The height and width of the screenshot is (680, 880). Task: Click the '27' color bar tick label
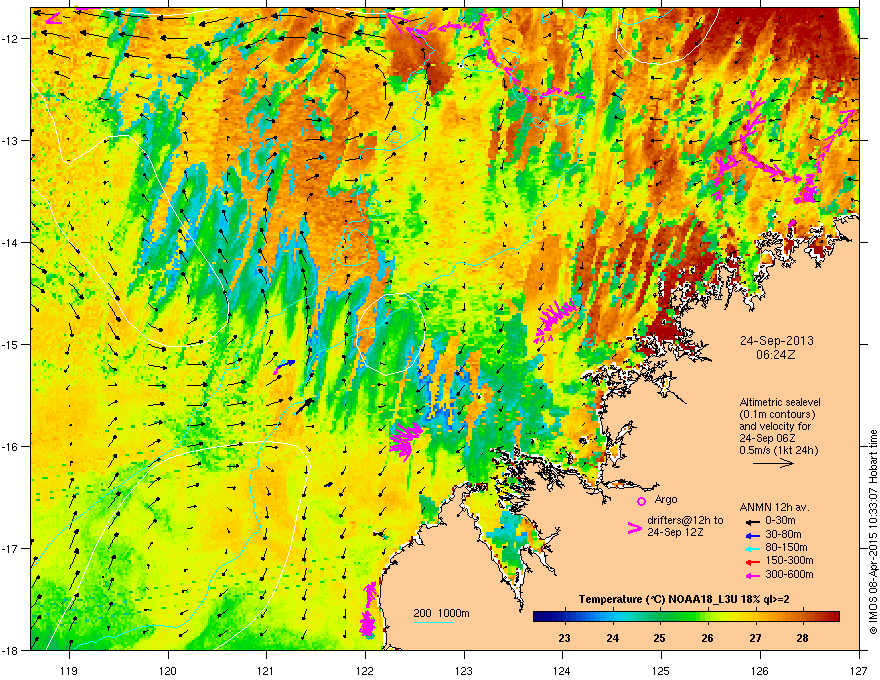(x=755, y=638)
